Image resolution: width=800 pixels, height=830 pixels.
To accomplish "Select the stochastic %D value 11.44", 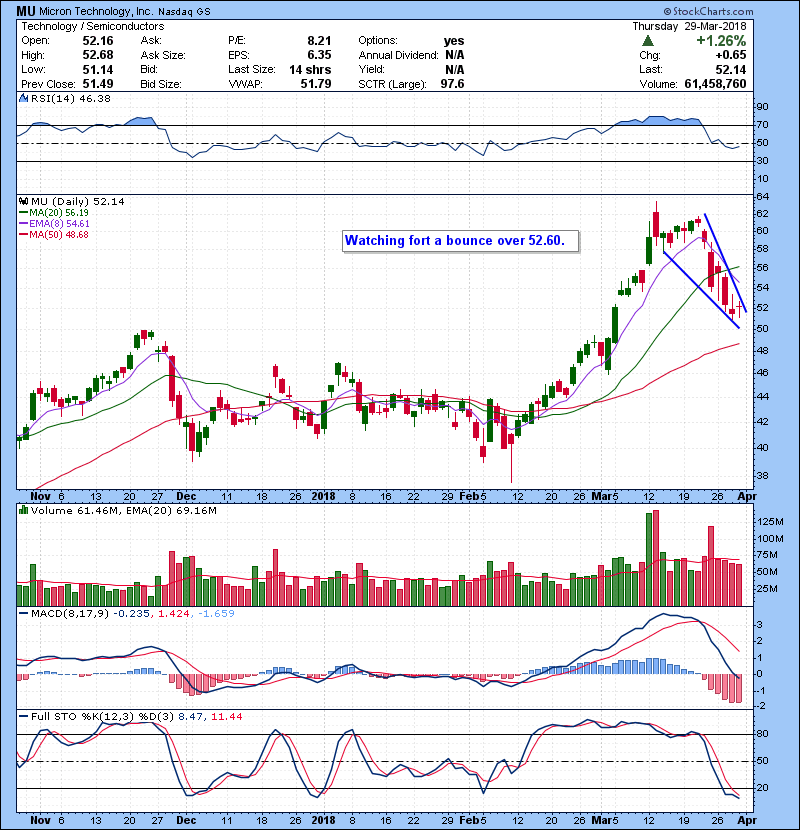I will [227, 717].
